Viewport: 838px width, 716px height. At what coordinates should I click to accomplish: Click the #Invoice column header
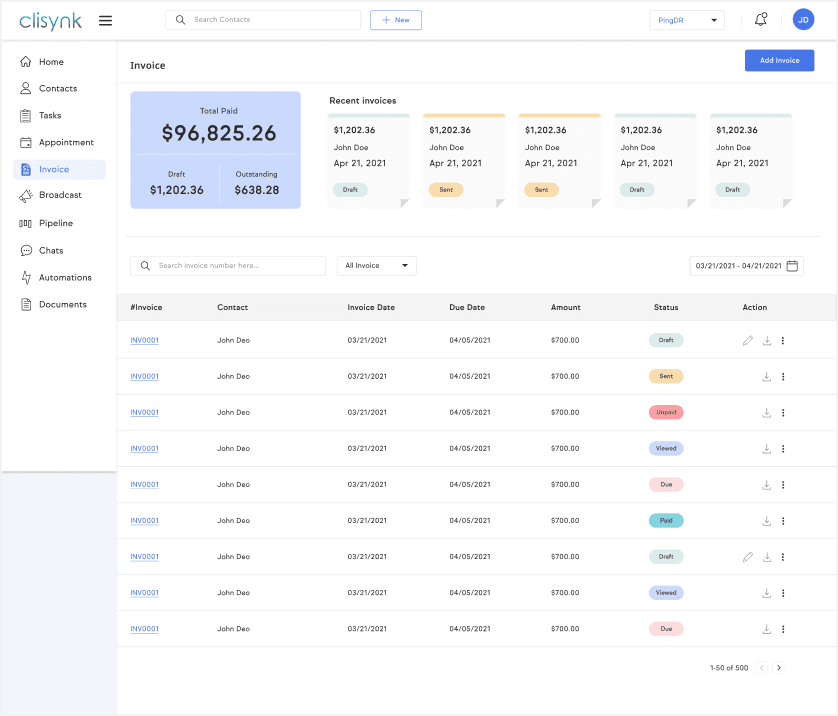146,307
